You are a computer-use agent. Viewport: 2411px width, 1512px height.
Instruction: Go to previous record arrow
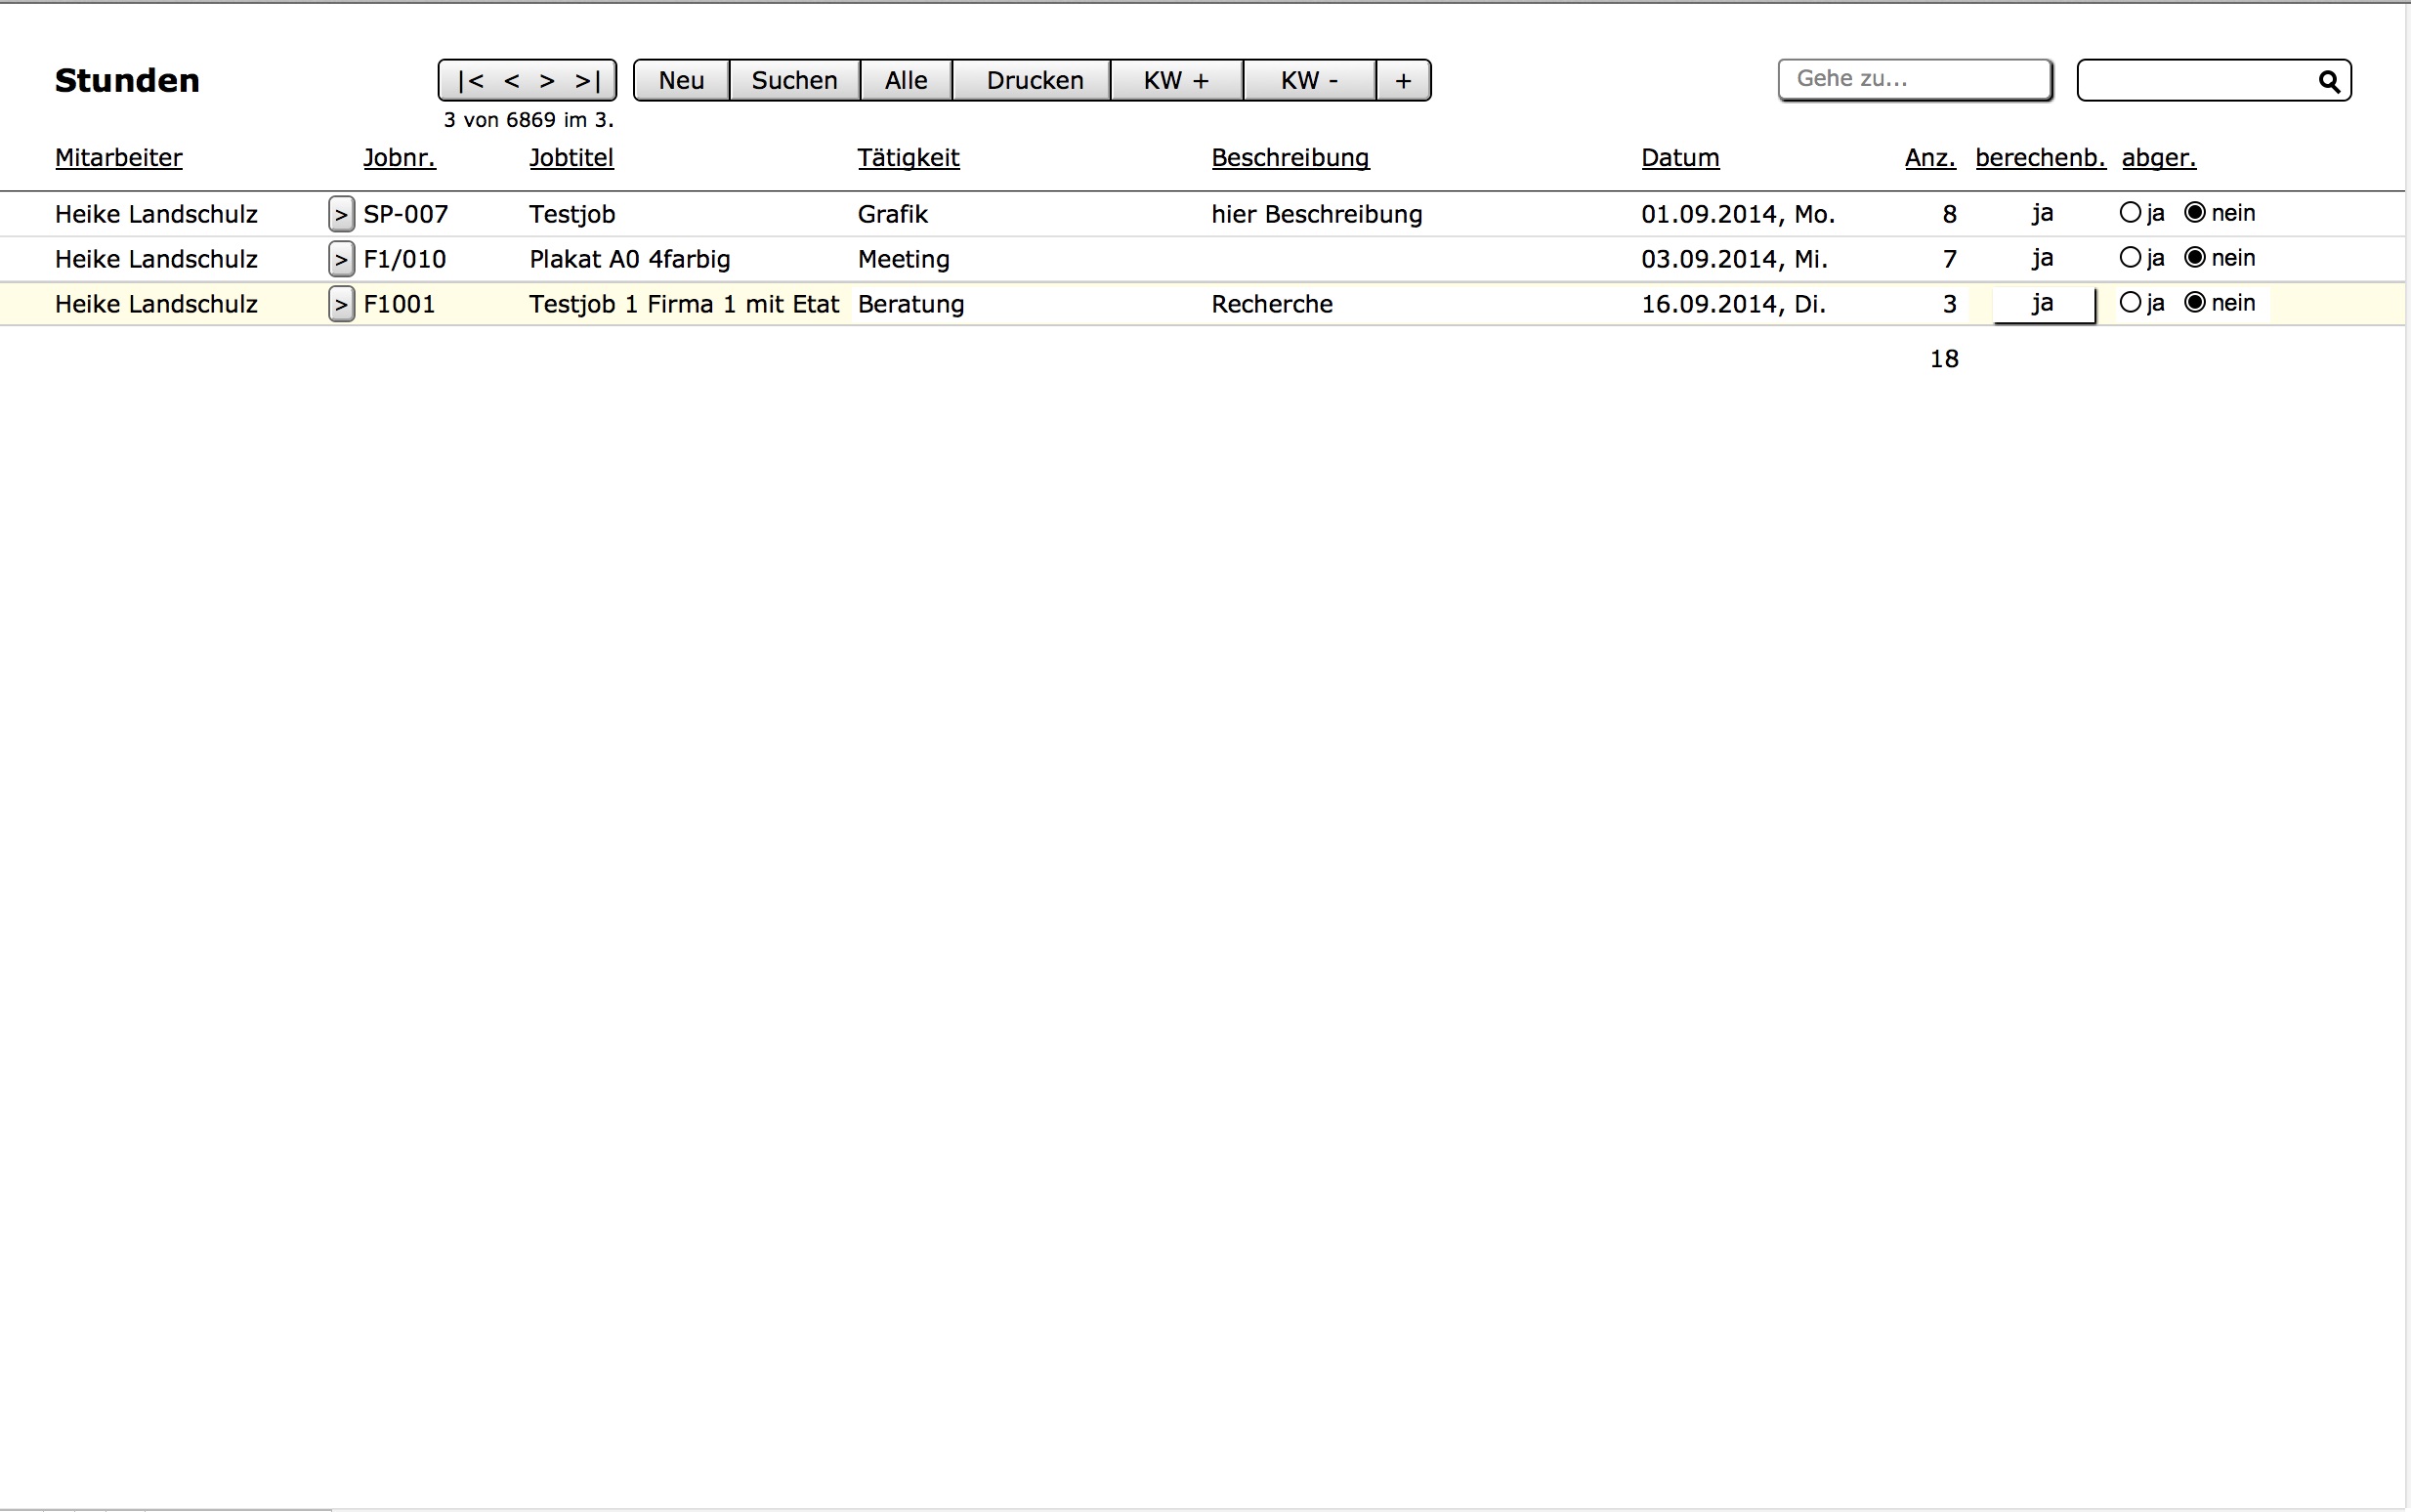click(x=511, y=81)
